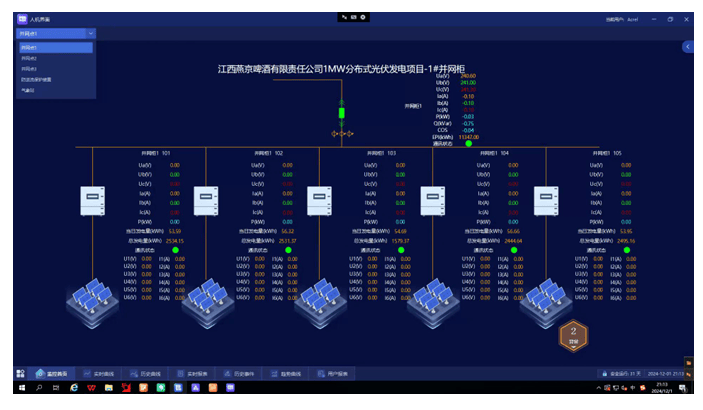Click the four-squares app grid icon
This screenshot has width=703, height=410.
[21, 374]
